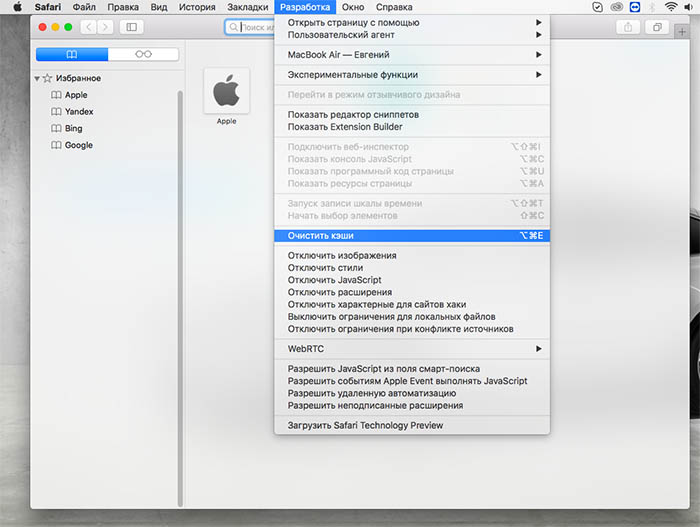Click the book icon next to Apple bookmark
700x527 pixels.
[x=56, y=95]
